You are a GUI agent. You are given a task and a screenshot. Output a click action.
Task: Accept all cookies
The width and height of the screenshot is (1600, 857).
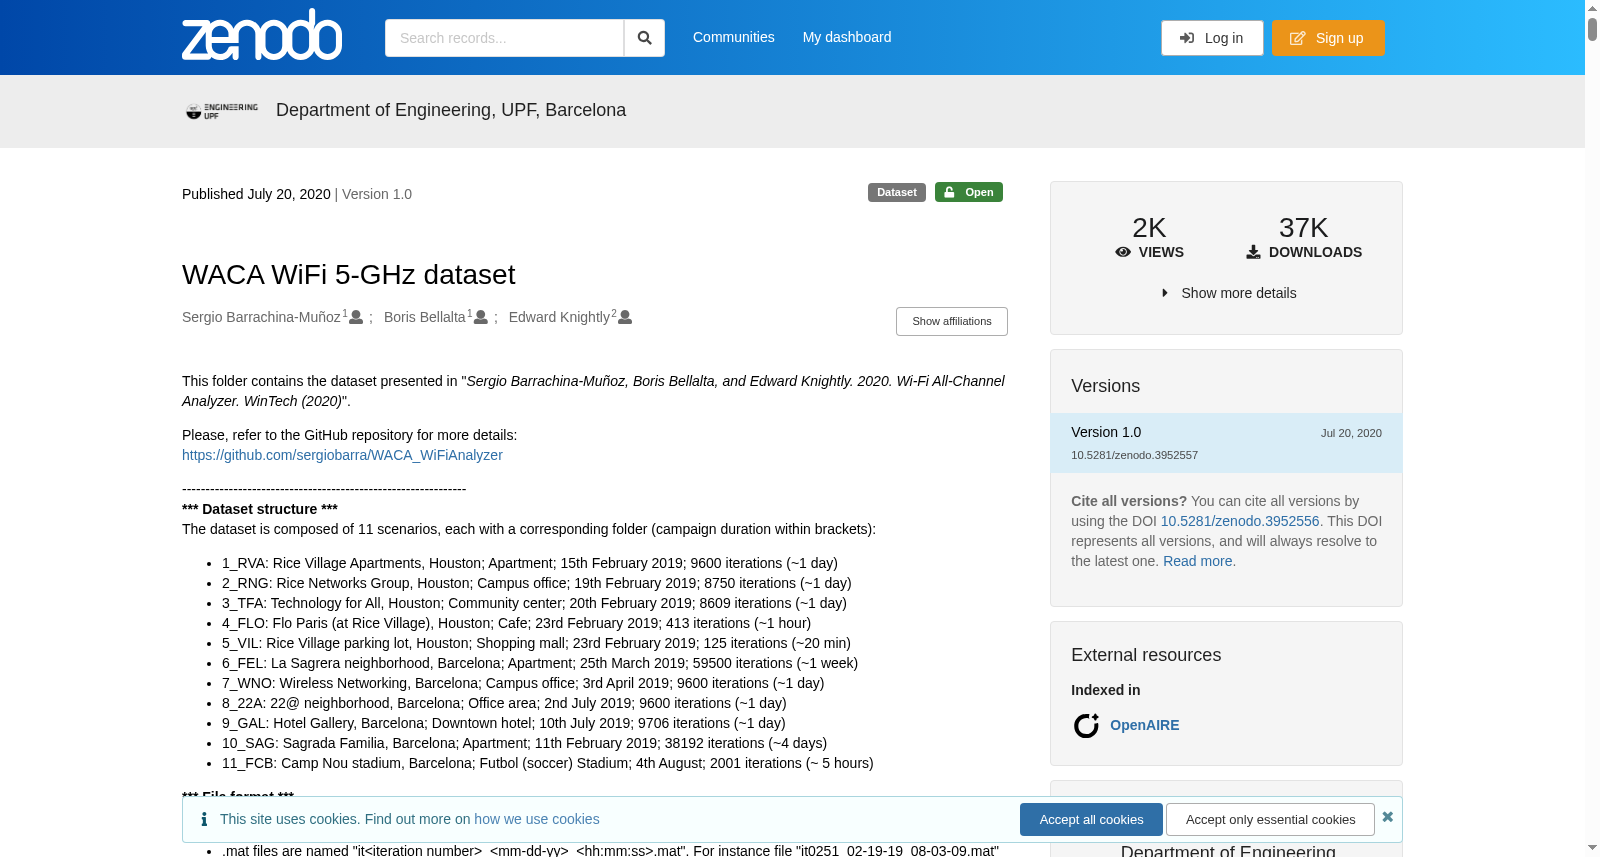1091,819
